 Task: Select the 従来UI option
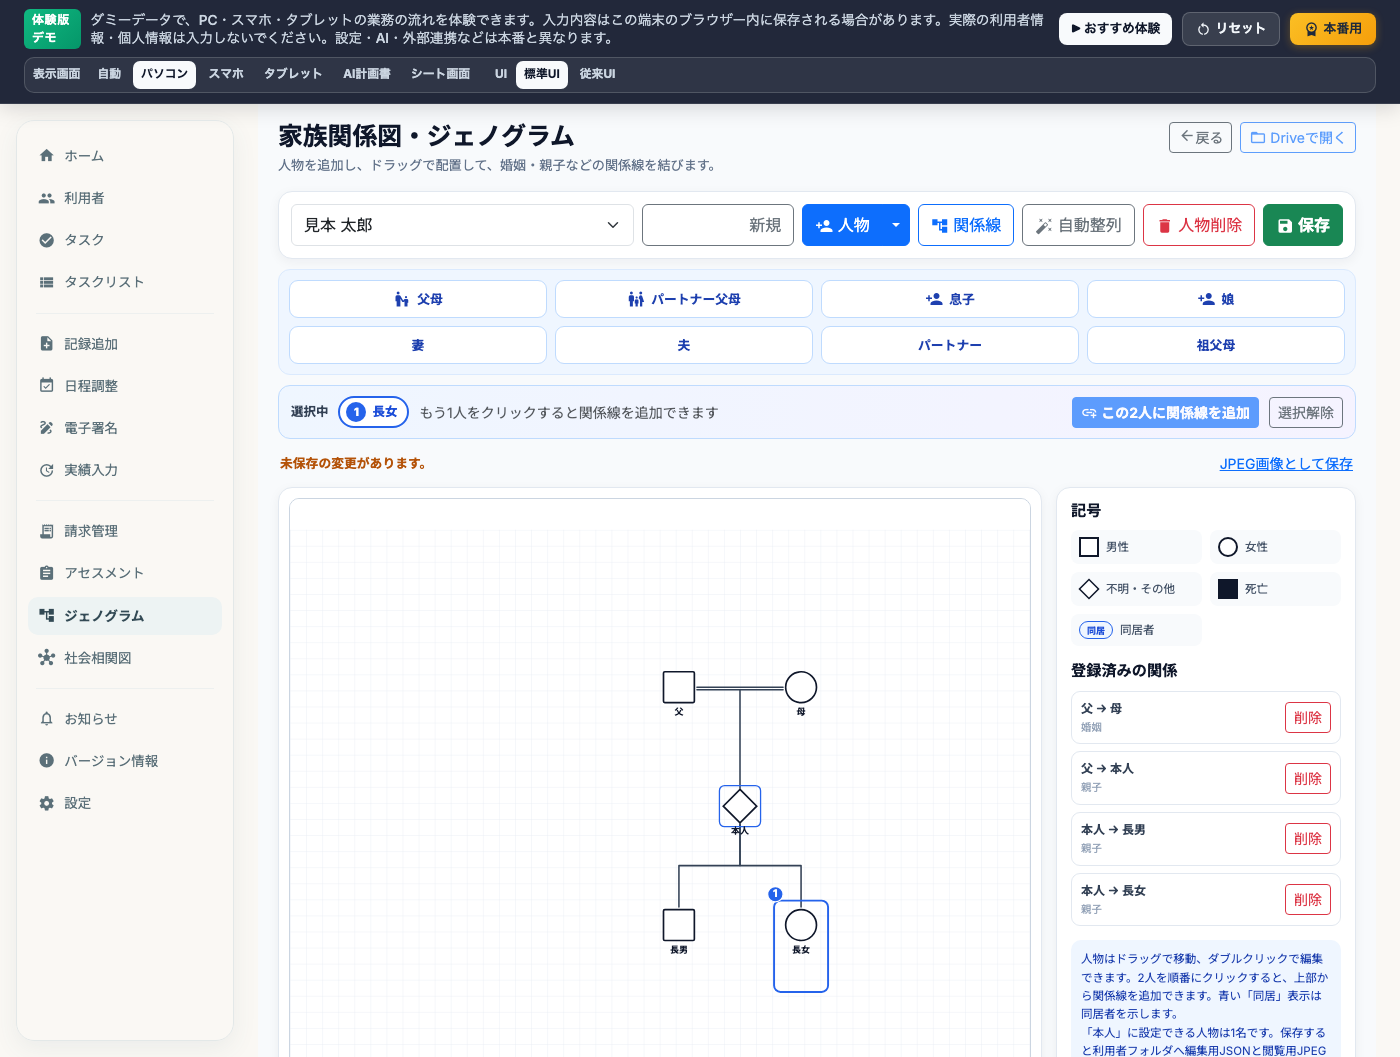point(597,75)
